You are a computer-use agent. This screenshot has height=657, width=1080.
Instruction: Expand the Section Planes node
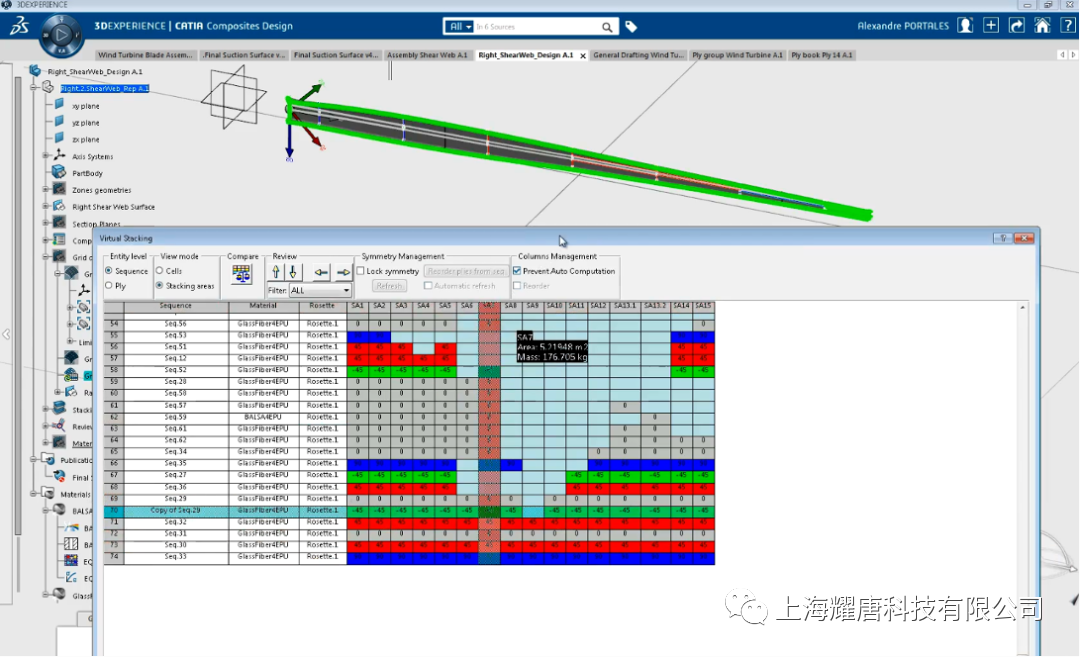45,222
